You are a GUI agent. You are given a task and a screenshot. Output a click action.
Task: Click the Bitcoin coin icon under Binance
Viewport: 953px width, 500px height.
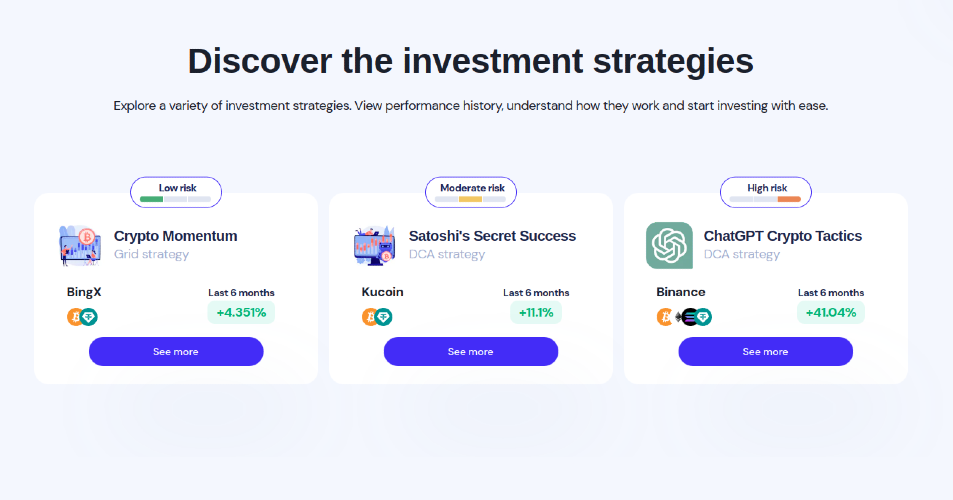pyautogui.click(x=665, y=317)
